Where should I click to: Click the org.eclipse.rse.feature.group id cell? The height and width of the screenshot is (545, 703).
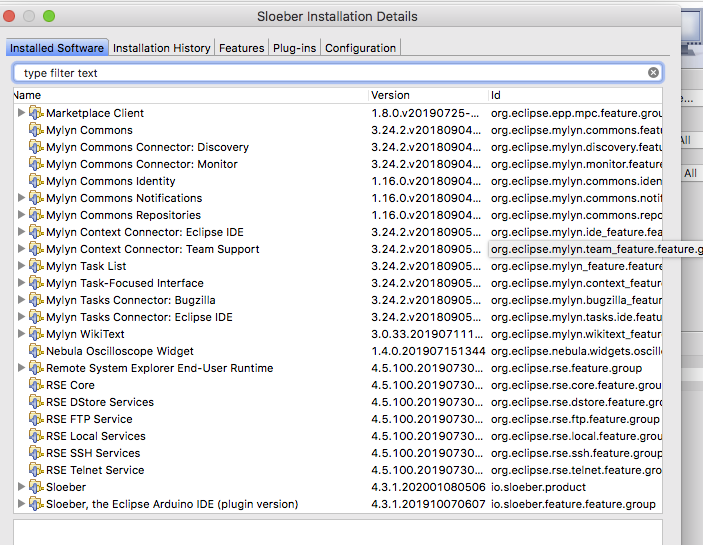tap(566, 368)
